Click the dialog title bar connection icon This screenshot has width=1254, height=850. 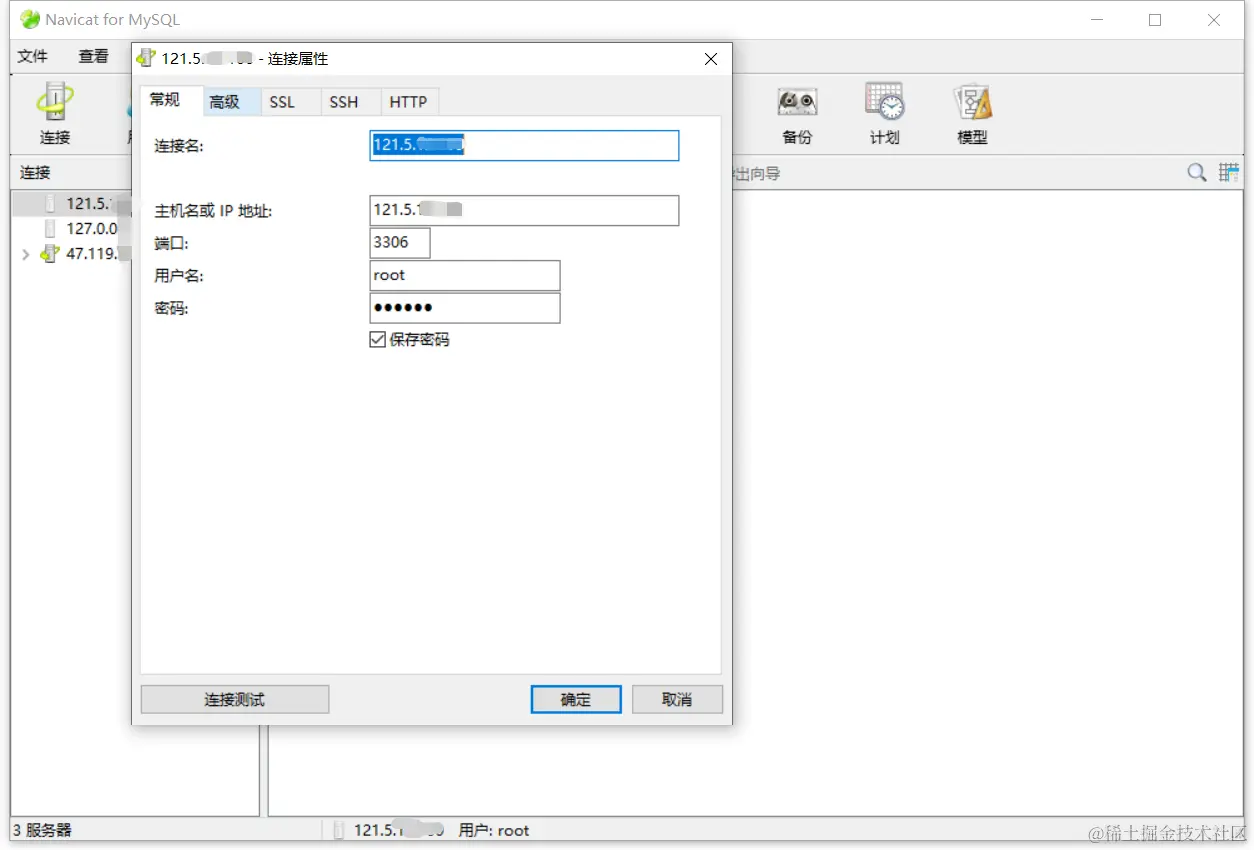(146, 58)
